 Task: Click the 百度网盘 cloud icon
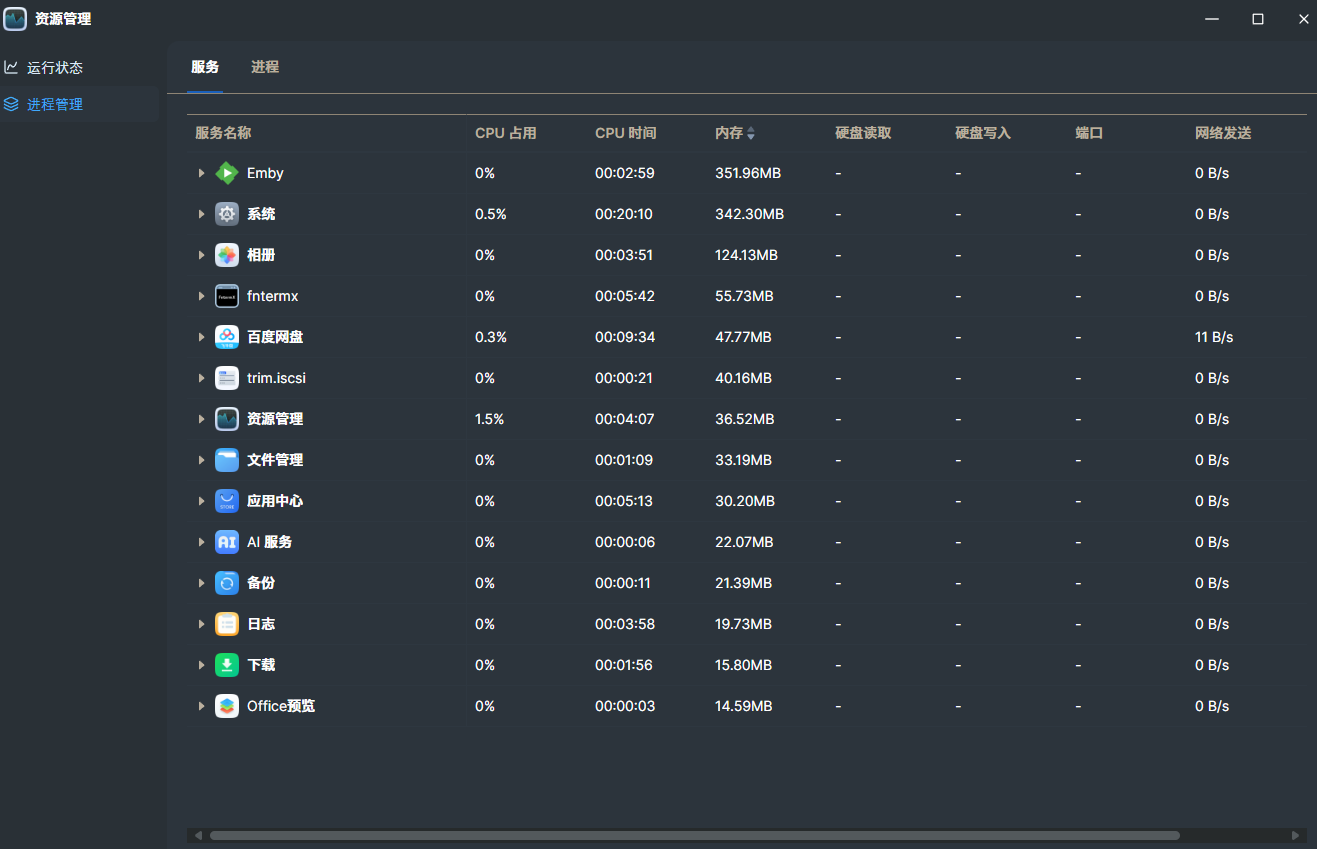coord(227,337)
